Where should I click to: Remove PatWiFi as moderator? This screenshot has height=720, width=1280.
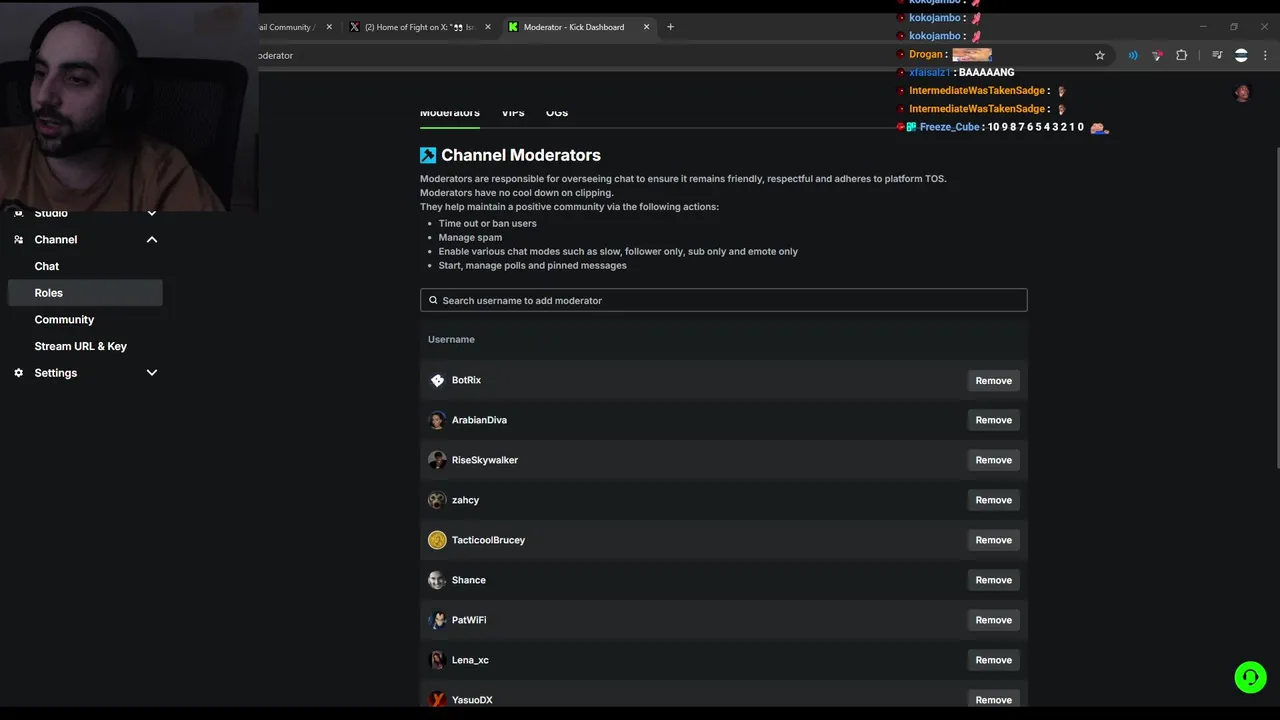click(994, 620)
